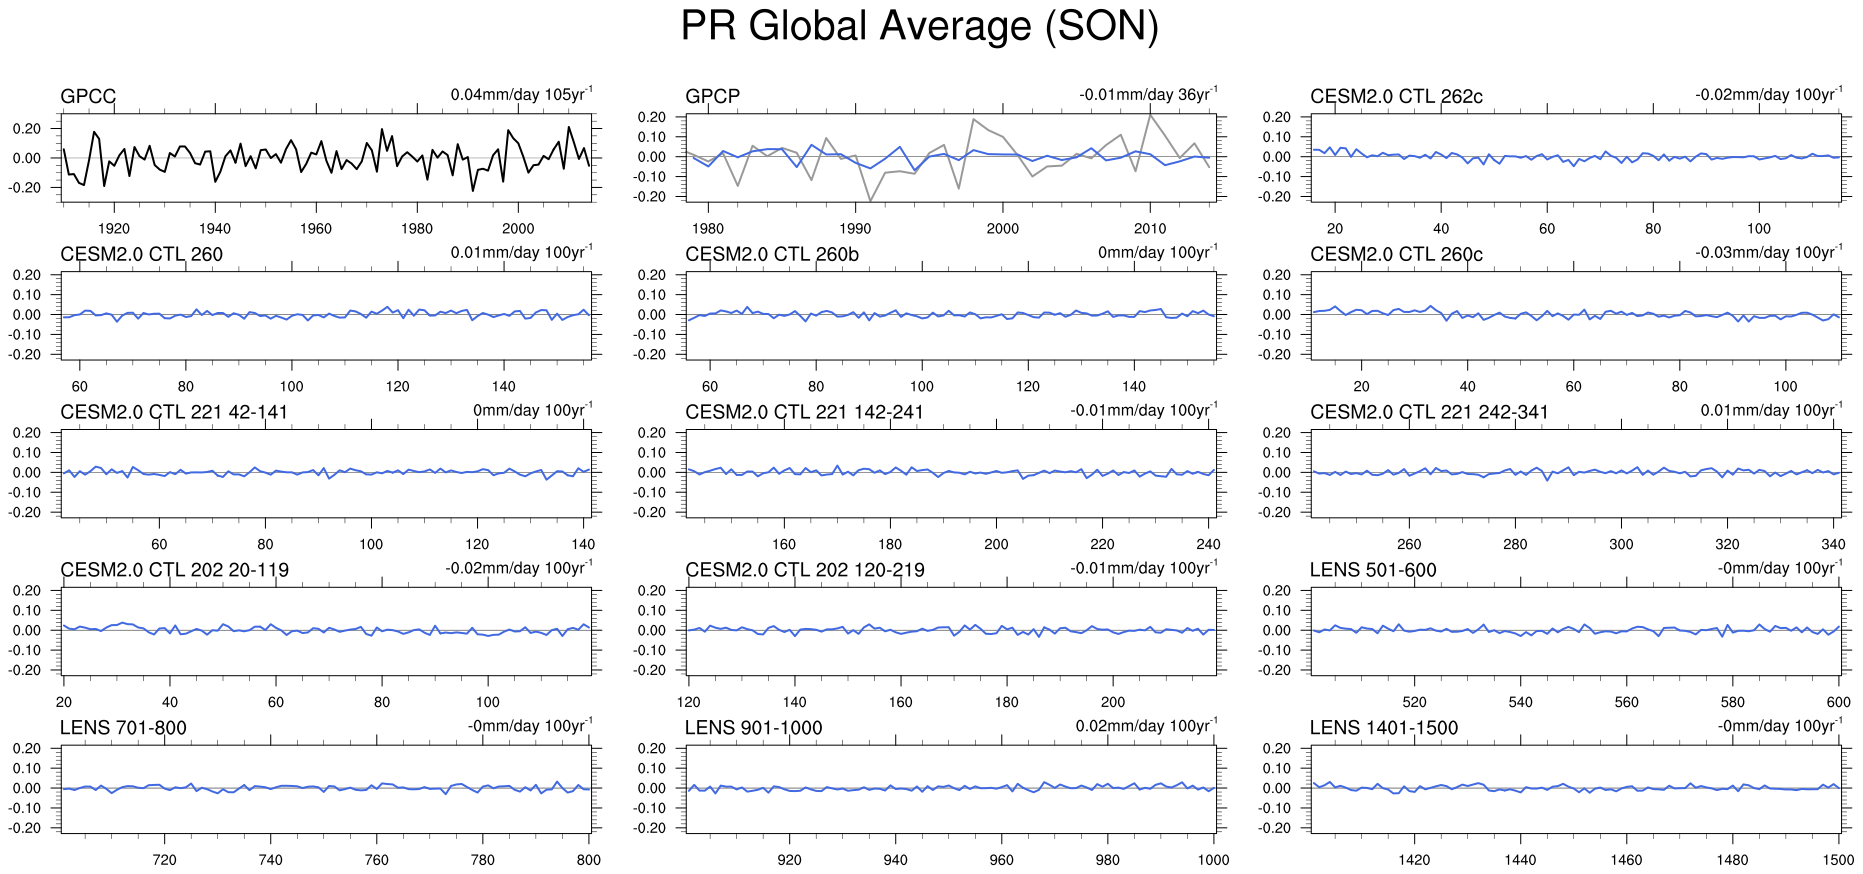This screenshot has height=874, width=1863.
Task: Select the LENS 701-800 time series plot
Action: pyautogui.click(x=326, y=789)
